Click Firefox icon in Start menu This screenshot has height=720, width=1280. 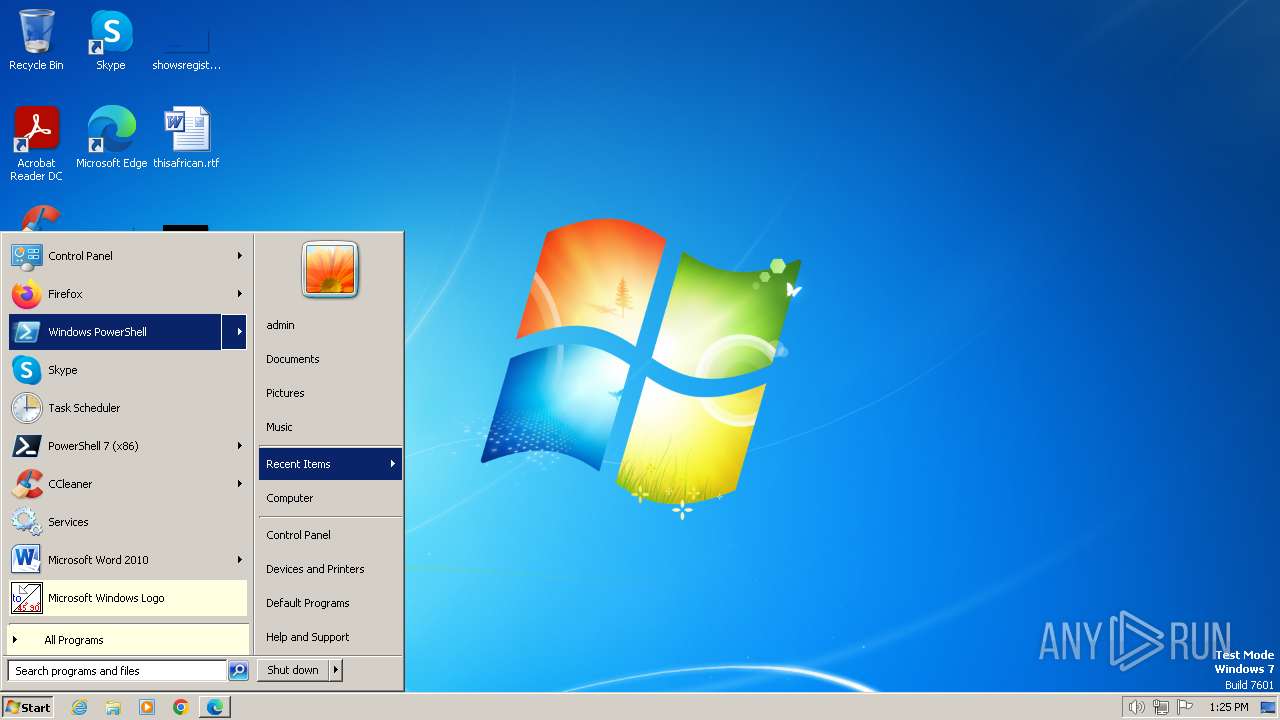(27, 294)
